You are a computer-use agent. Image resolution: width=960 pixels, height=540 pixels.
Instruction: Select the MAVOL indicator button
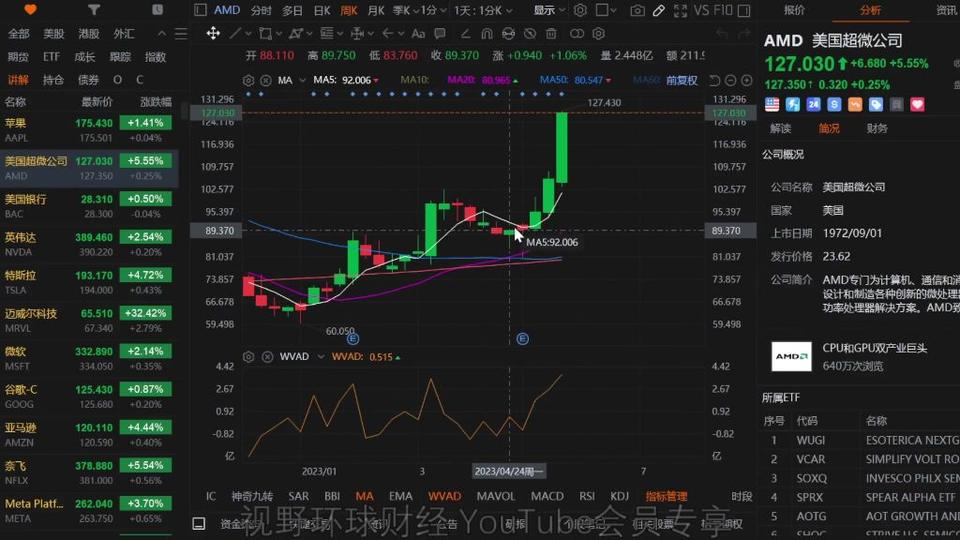click(x=495, y=496)
